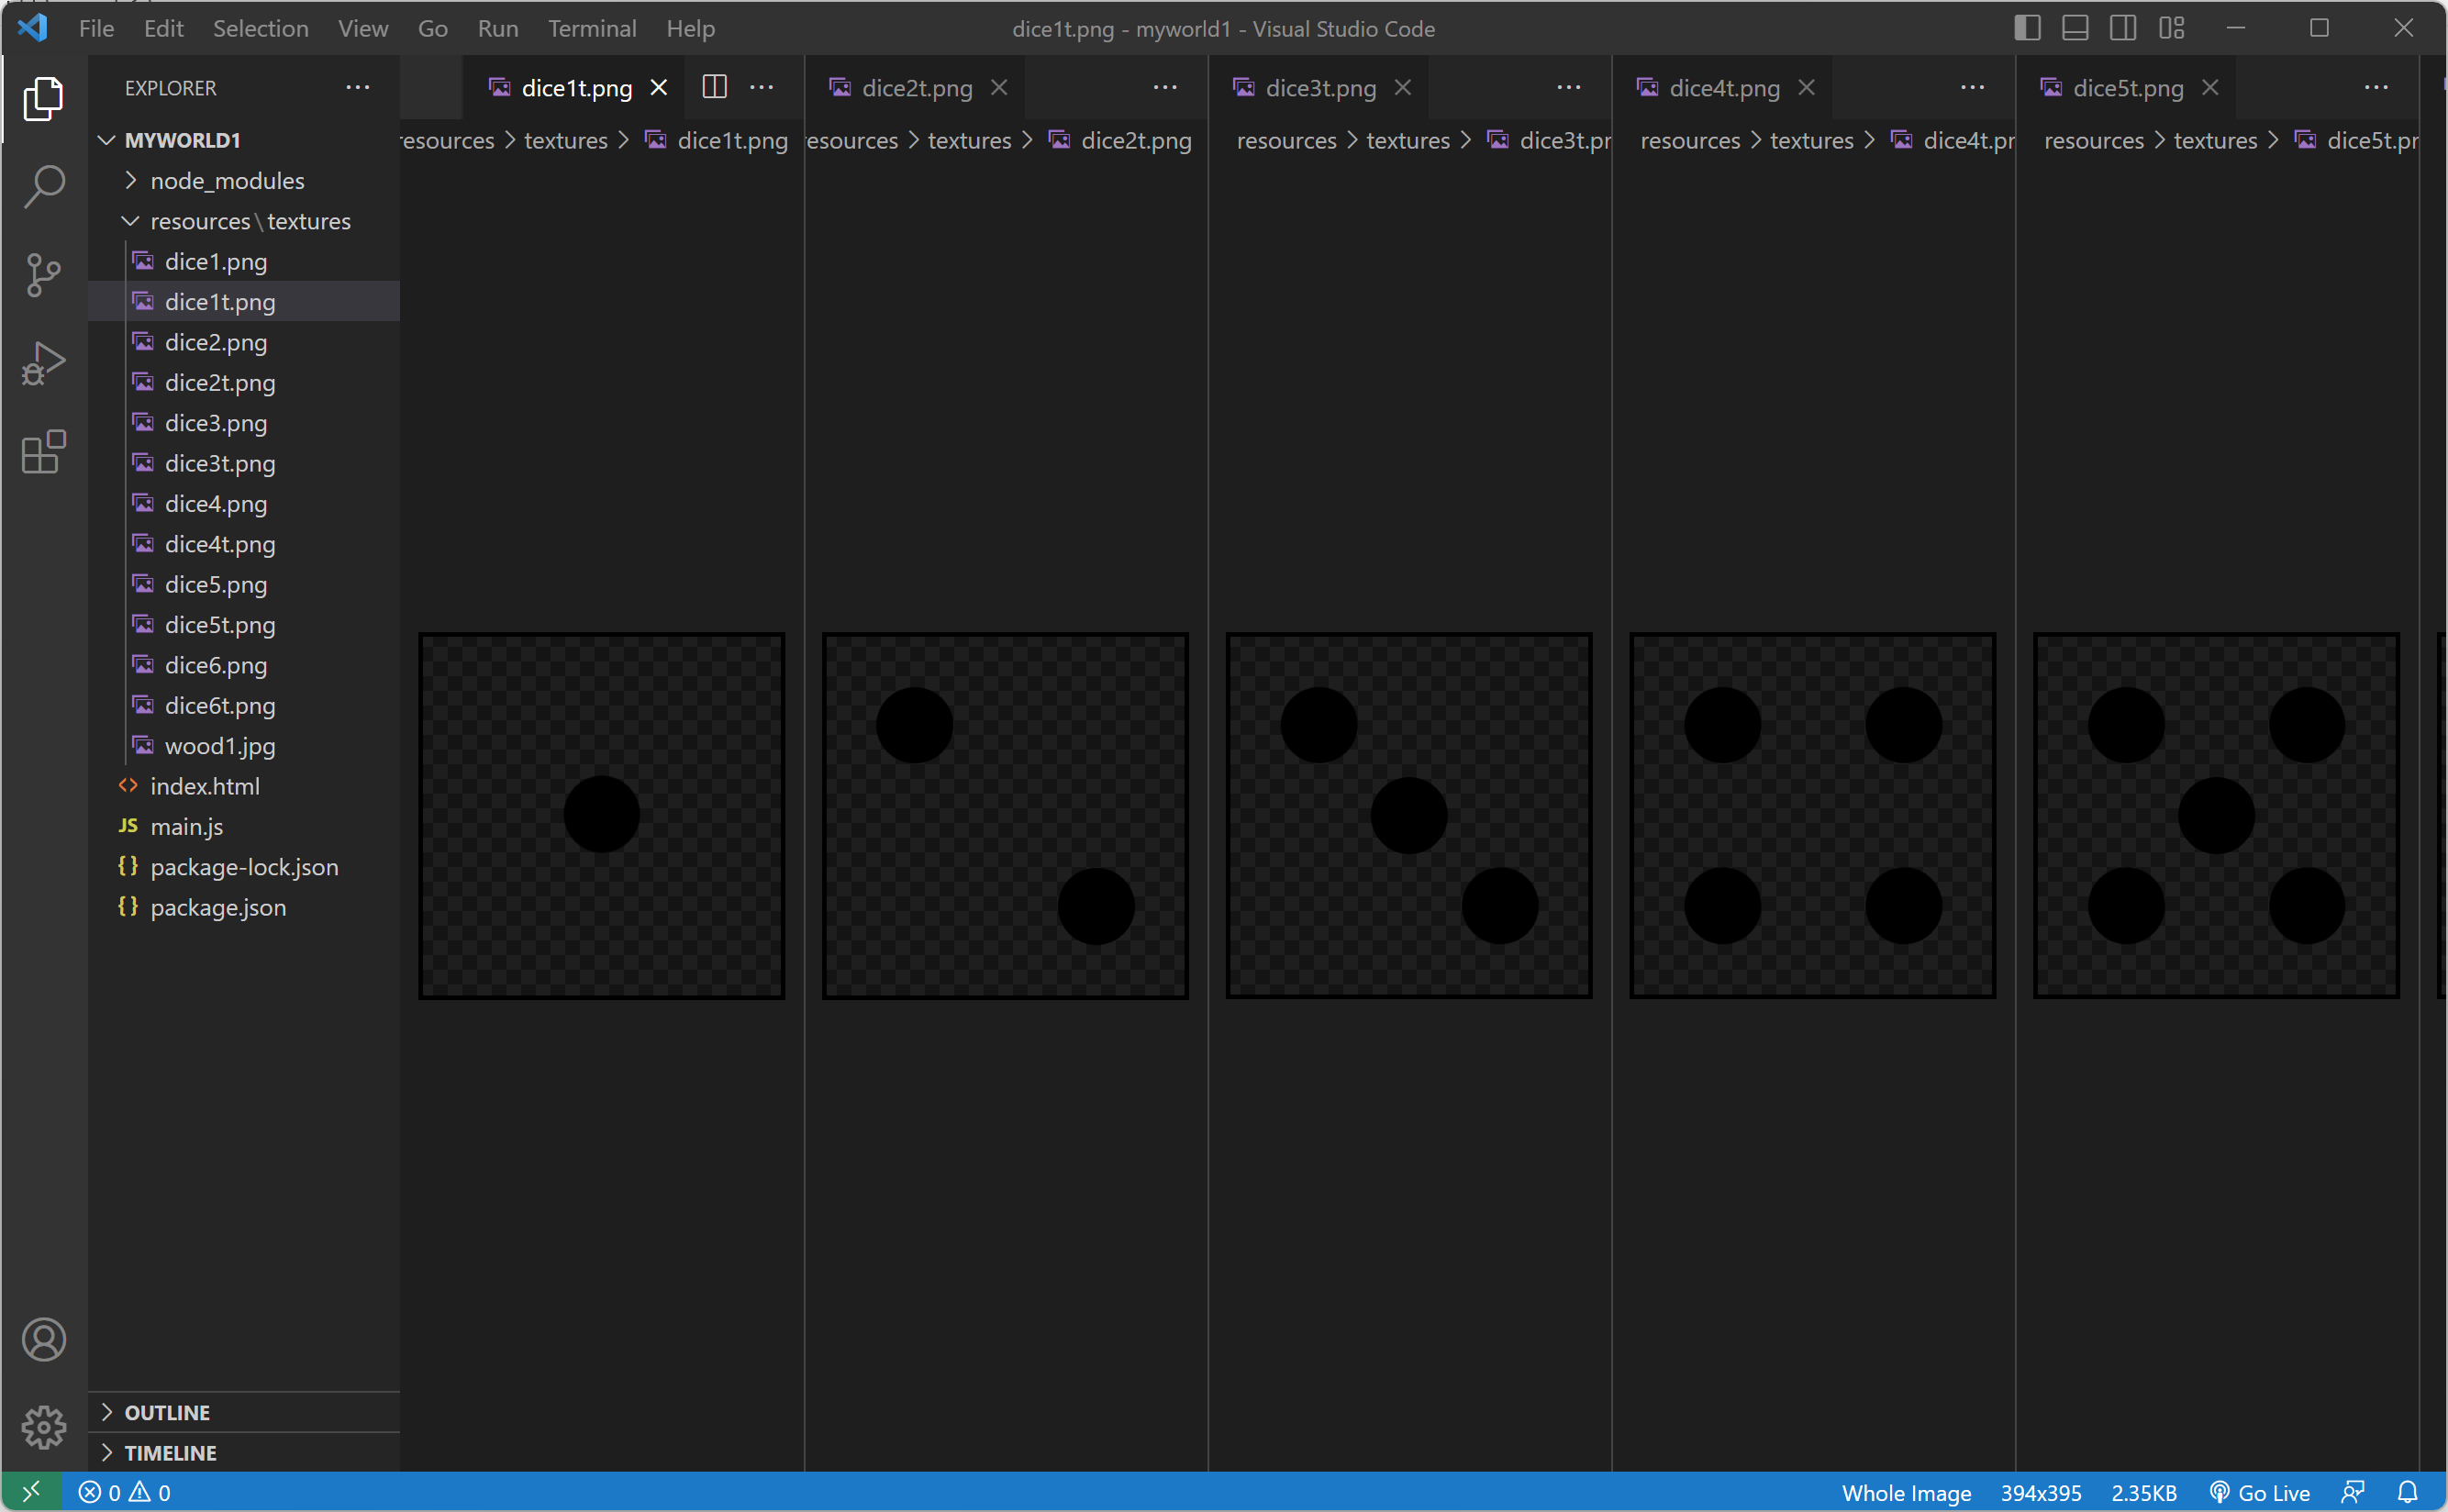Viewport: 2448px width, 1512px height.
Task: Toggle the Secondary Side Bar layout button
Action: 2123,28
